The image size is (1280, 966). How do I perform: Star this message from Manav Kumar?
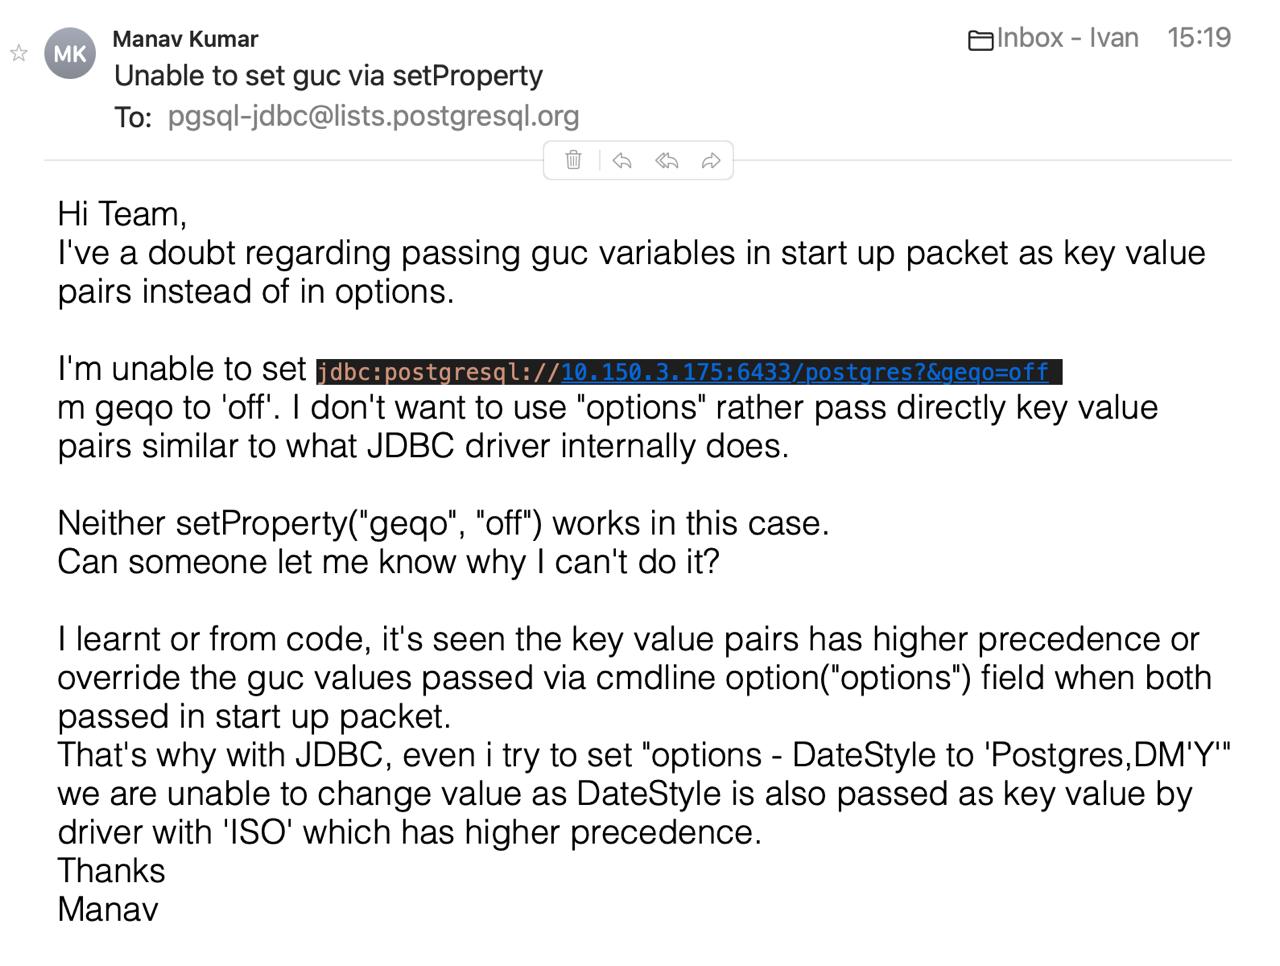tap(19, 53)
